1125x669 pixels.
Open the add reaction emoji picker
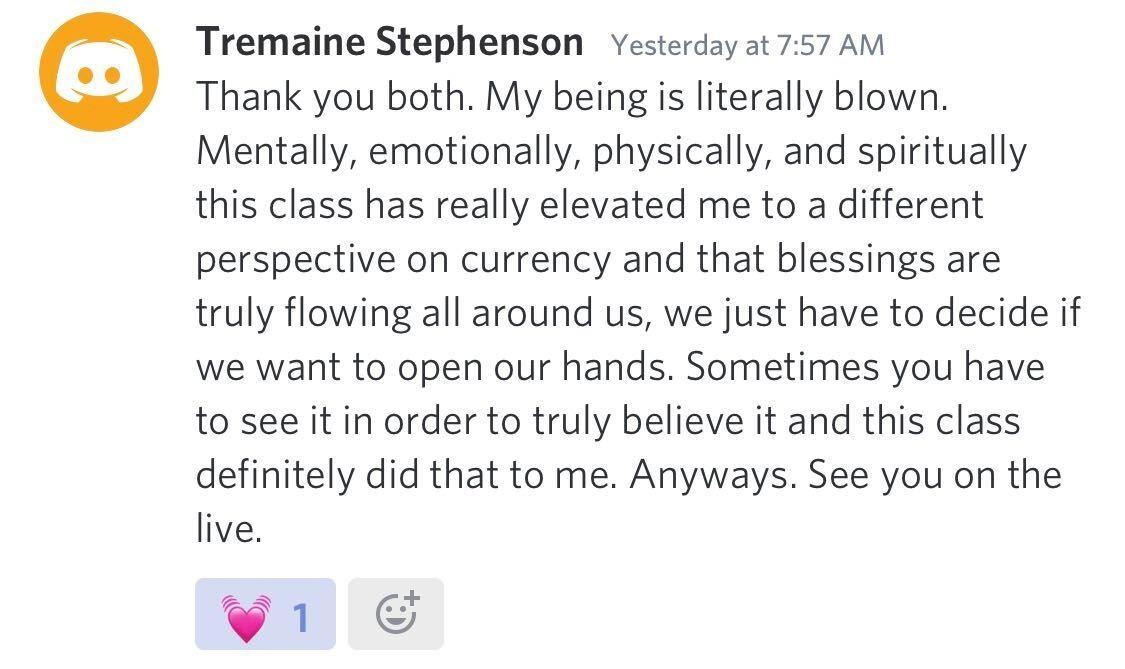pyautogui.click(x=396, y=613)
